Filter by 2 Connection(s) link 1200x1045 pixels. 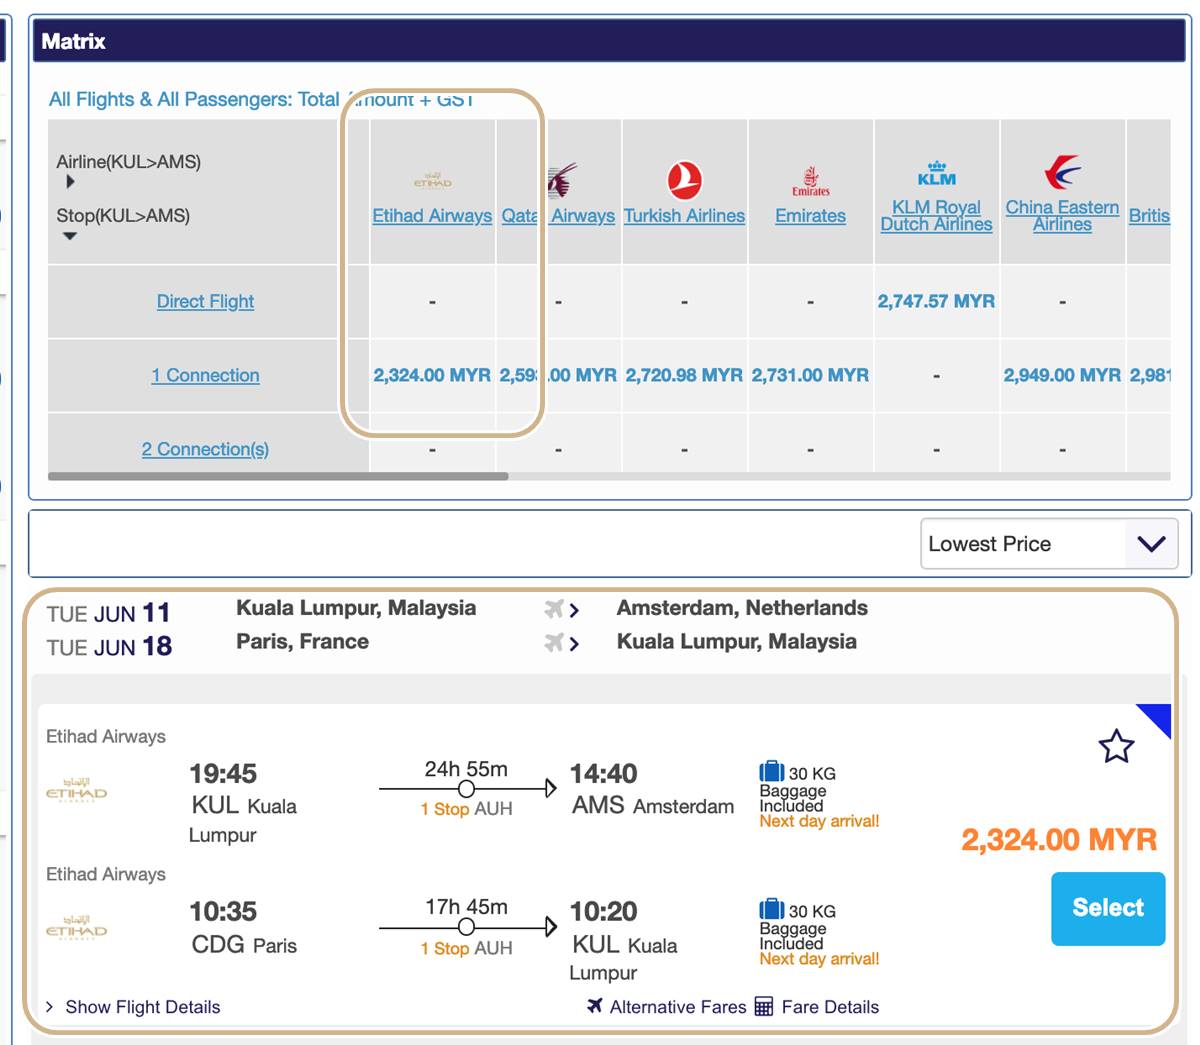pyautogui.click(x=205, y=449)
